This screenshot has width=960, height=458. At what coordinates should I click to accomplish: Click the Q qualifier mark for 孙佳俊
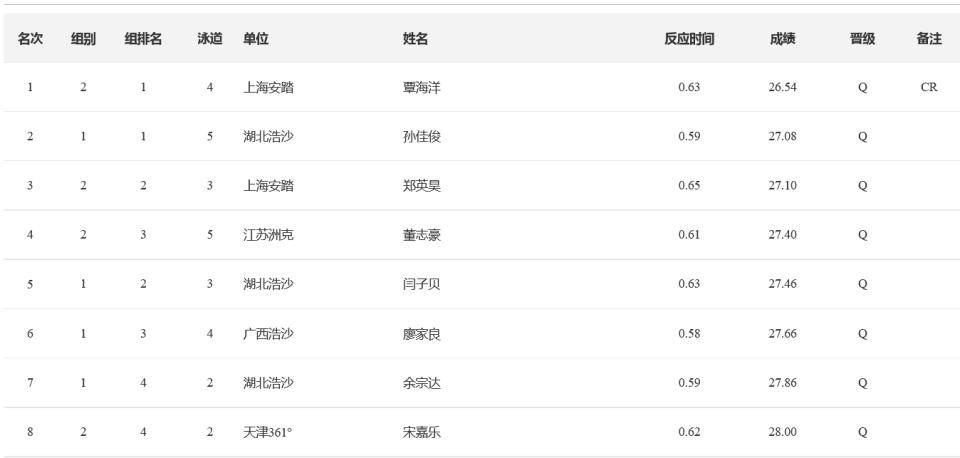point(862,137)
